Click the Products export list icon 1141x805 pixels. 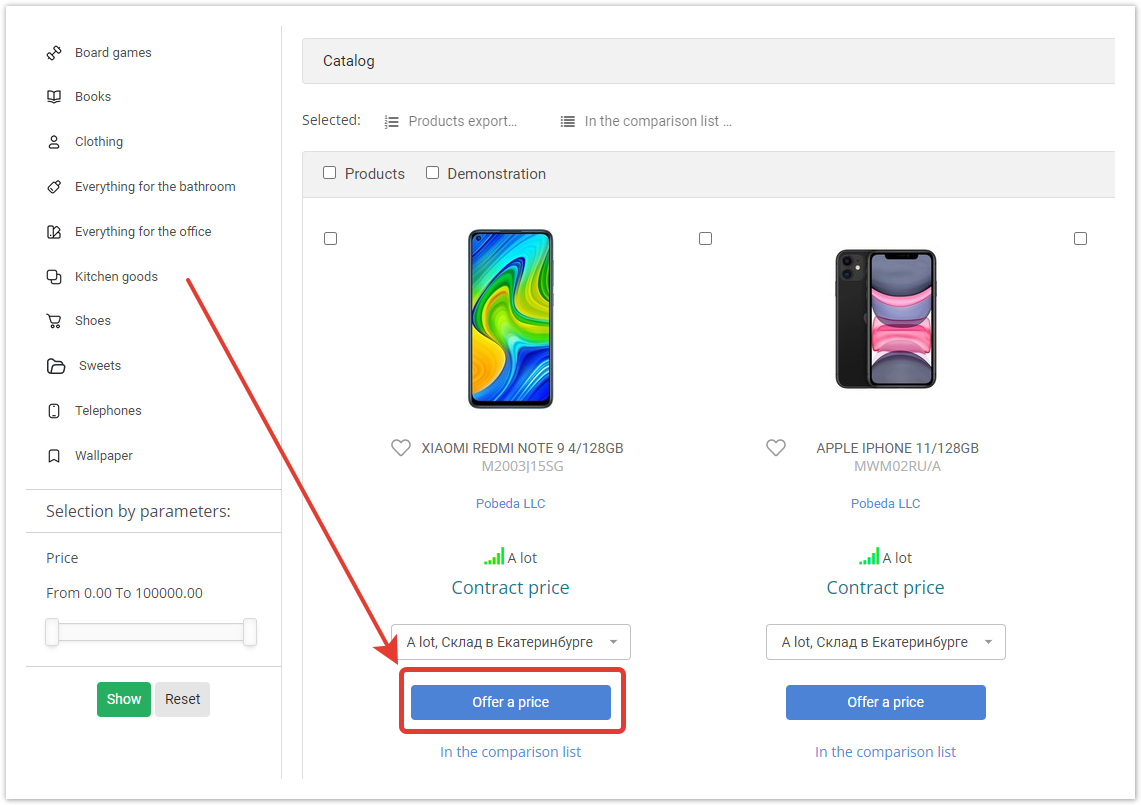pyautogui.click(x=391, y=122)
